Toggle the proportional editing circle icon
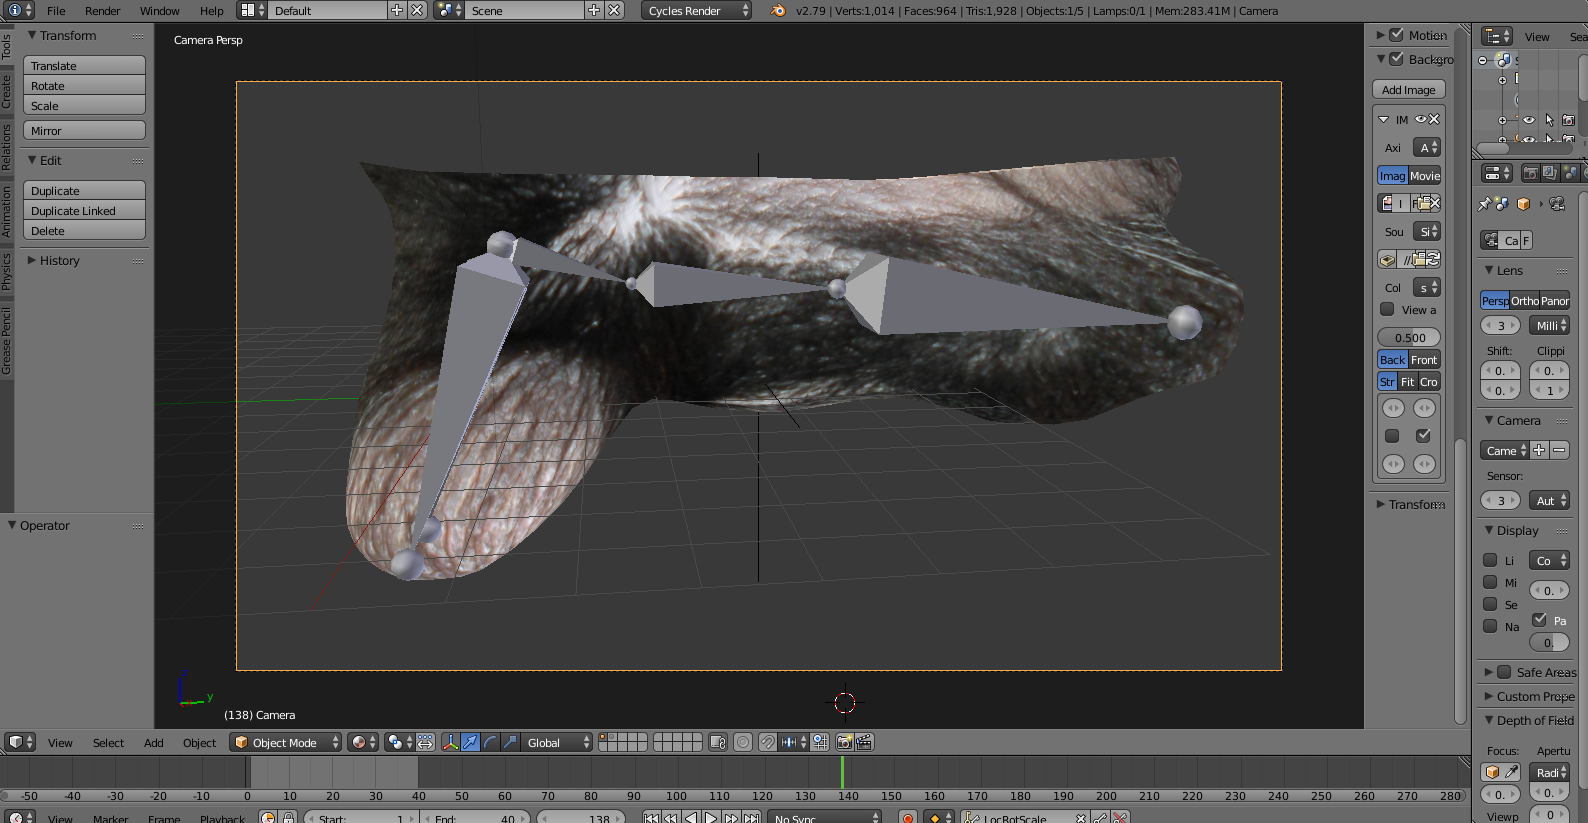Screen dimensions: 1588x823 pyautogui.click(x=743, y=742)
